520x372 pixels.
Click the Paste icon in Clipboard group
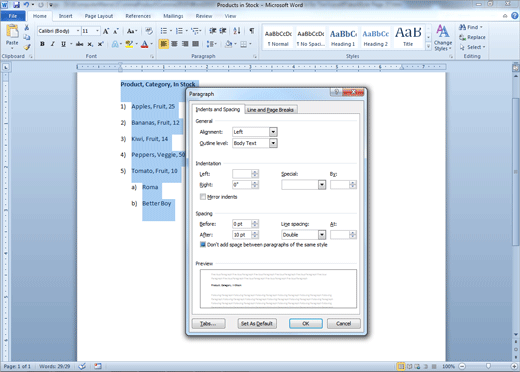[x=12, y=32]
